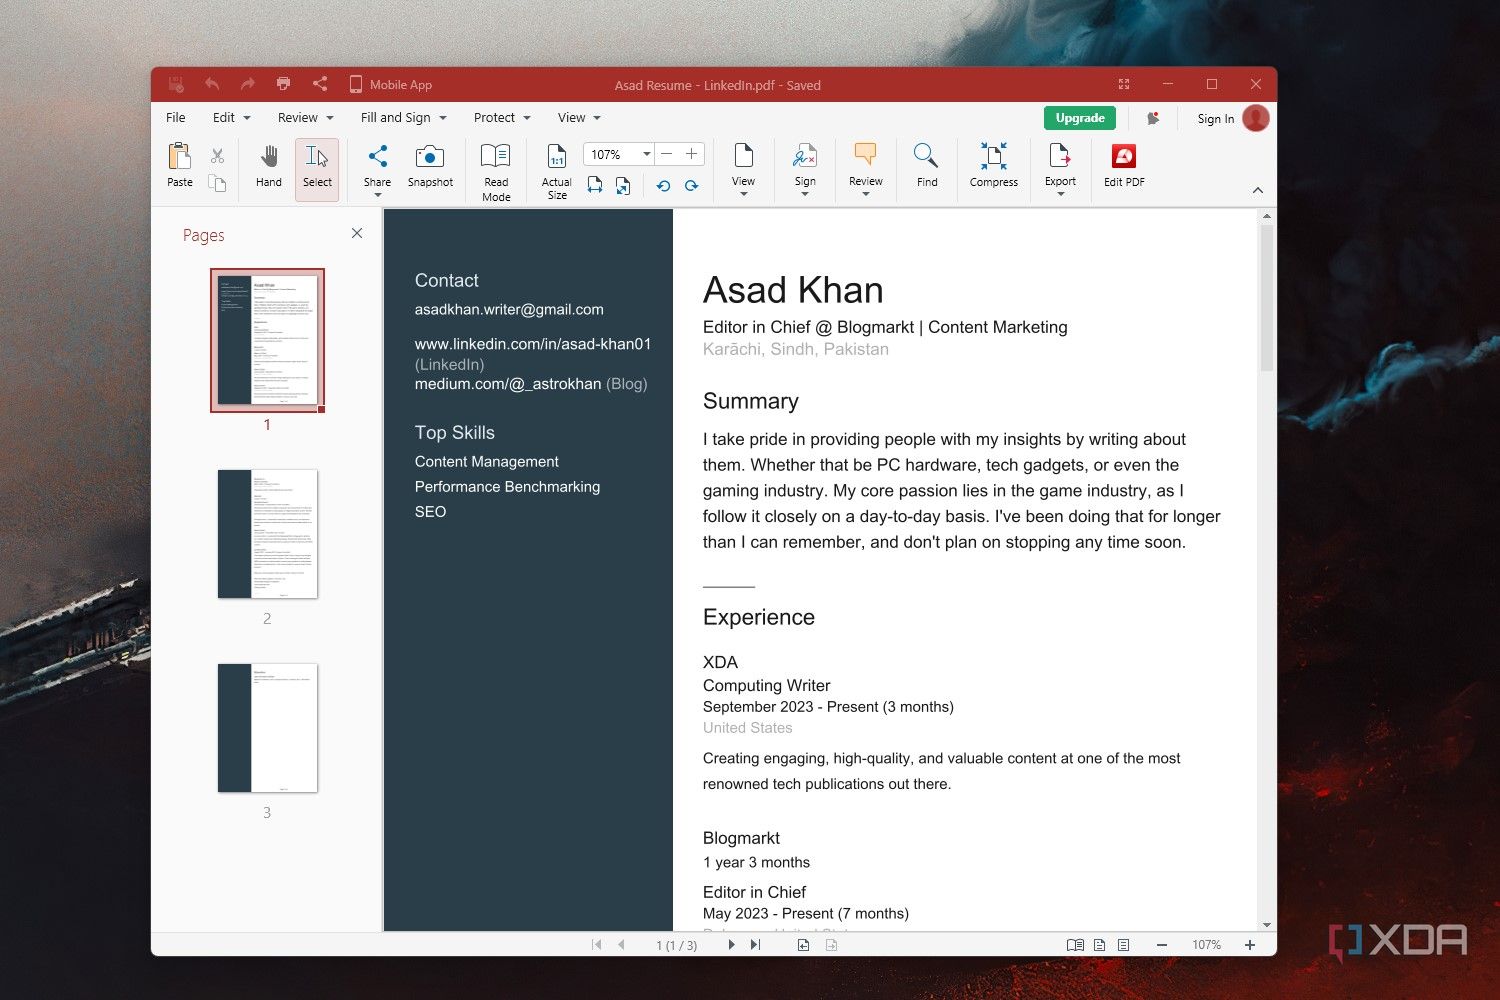Click the user avatar icon
This screenshot has width=1500, height=1000.
pos(1256,118)
